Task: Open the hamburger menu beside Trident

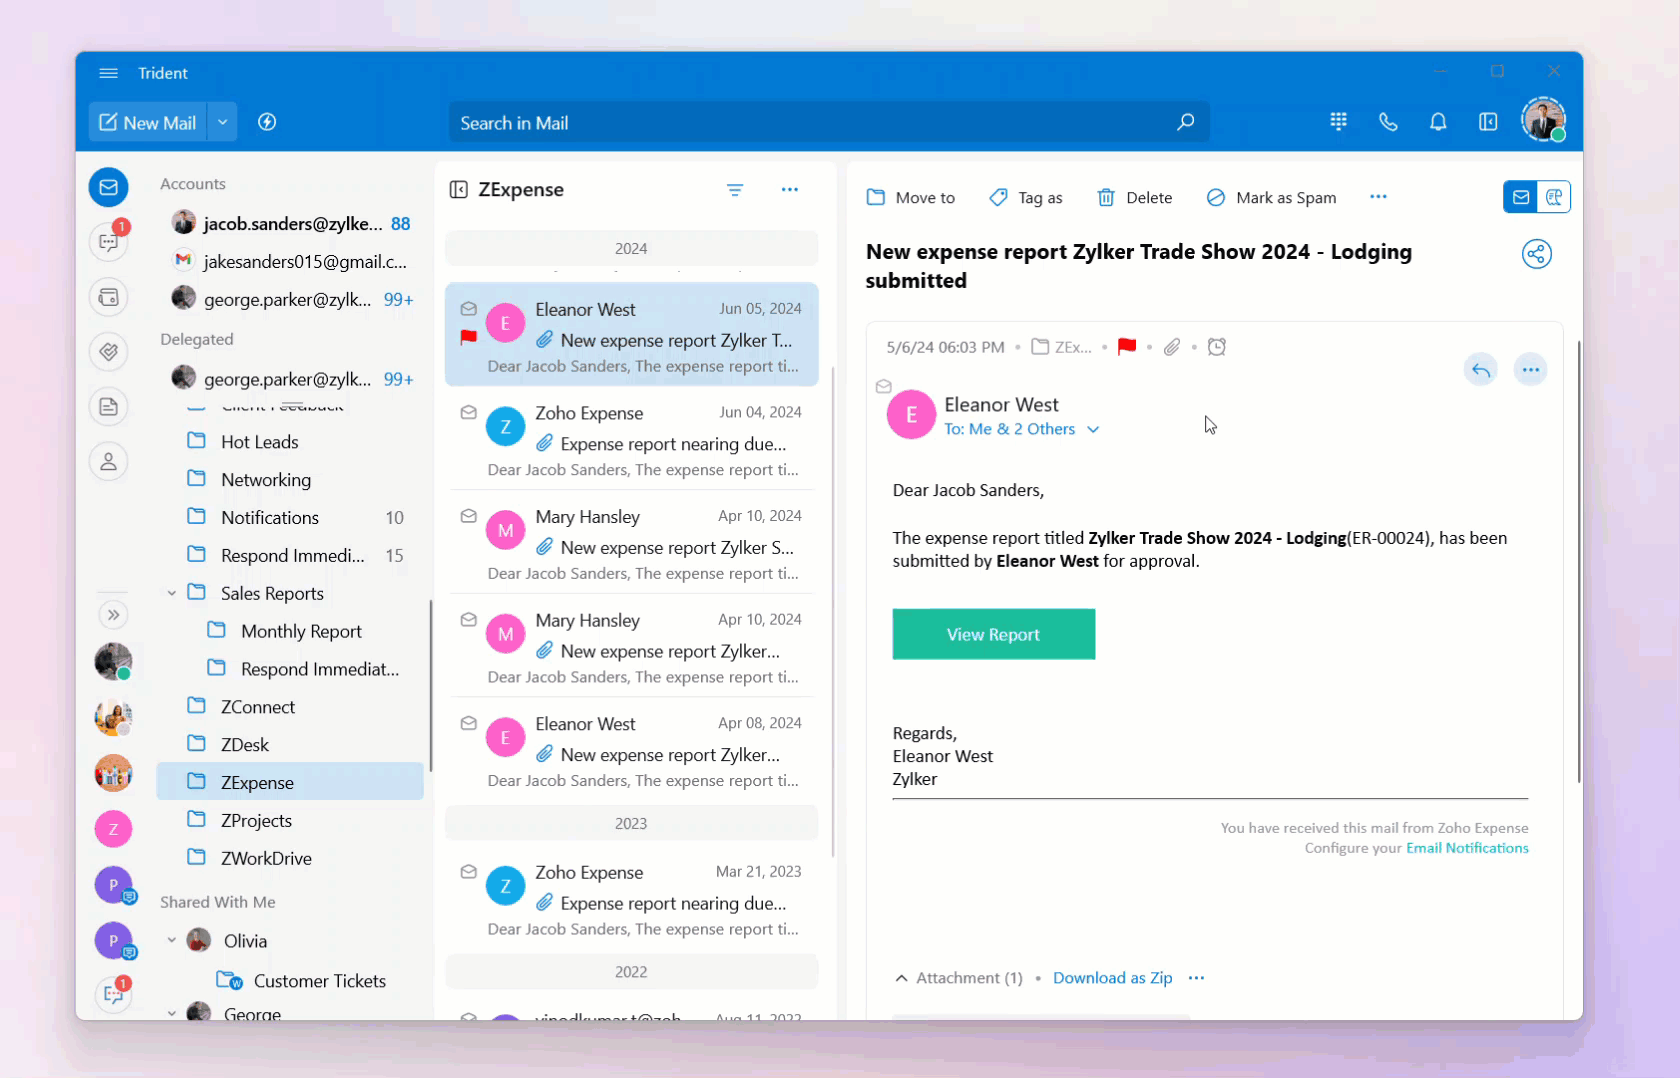Action: tap(109, 73)
